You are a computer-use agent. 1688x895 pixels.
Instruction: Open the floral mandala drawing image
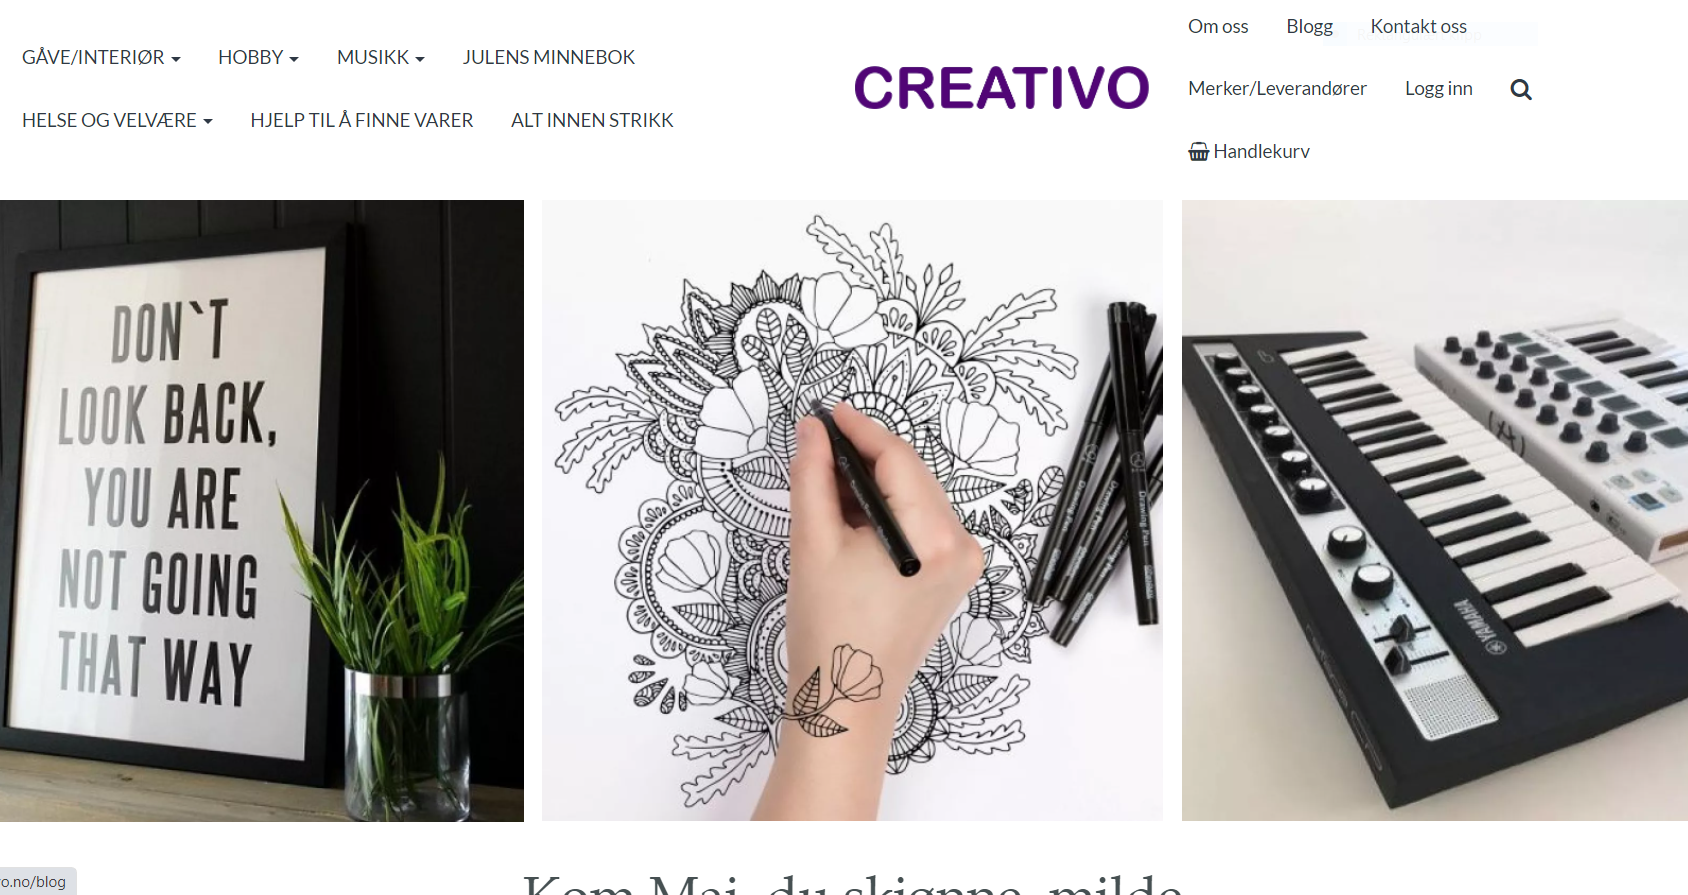852,511
